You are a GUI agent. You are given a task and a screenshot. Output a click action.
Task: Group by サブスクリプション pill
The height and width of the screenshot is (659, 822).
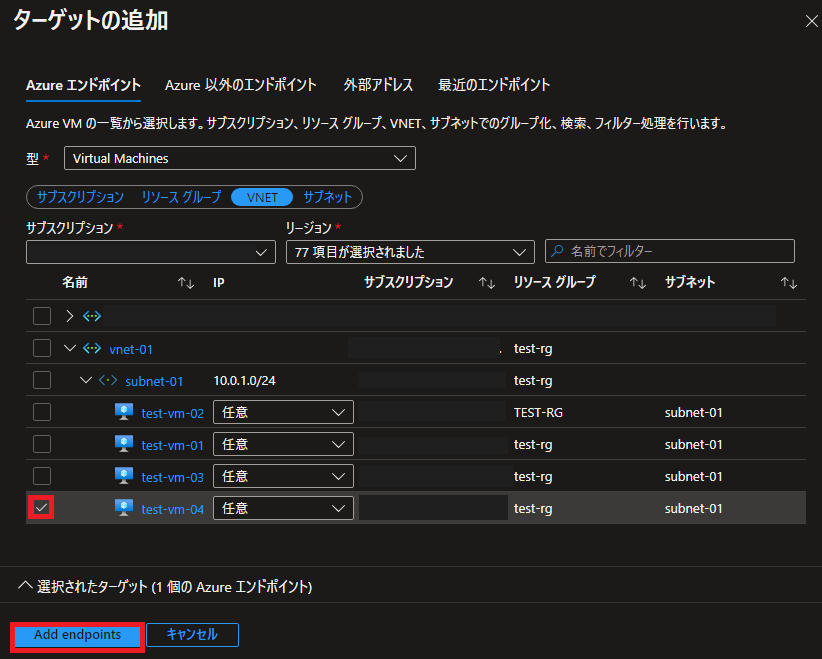(x=80, y=197)
